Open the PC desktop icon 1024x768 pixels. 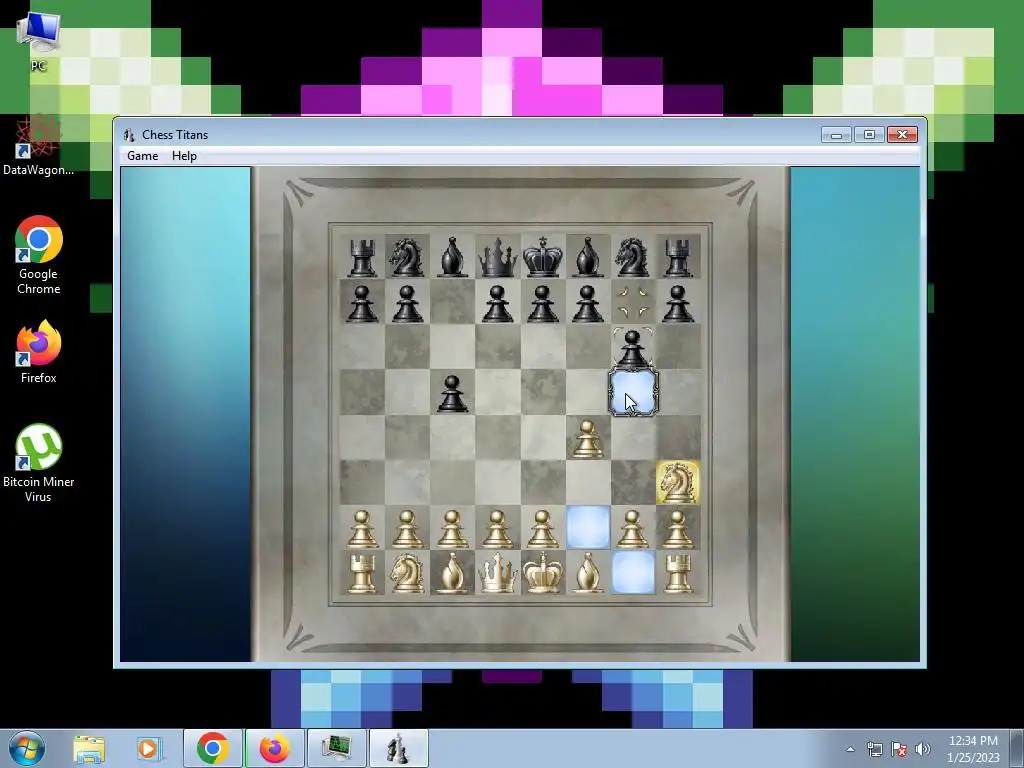39,42
